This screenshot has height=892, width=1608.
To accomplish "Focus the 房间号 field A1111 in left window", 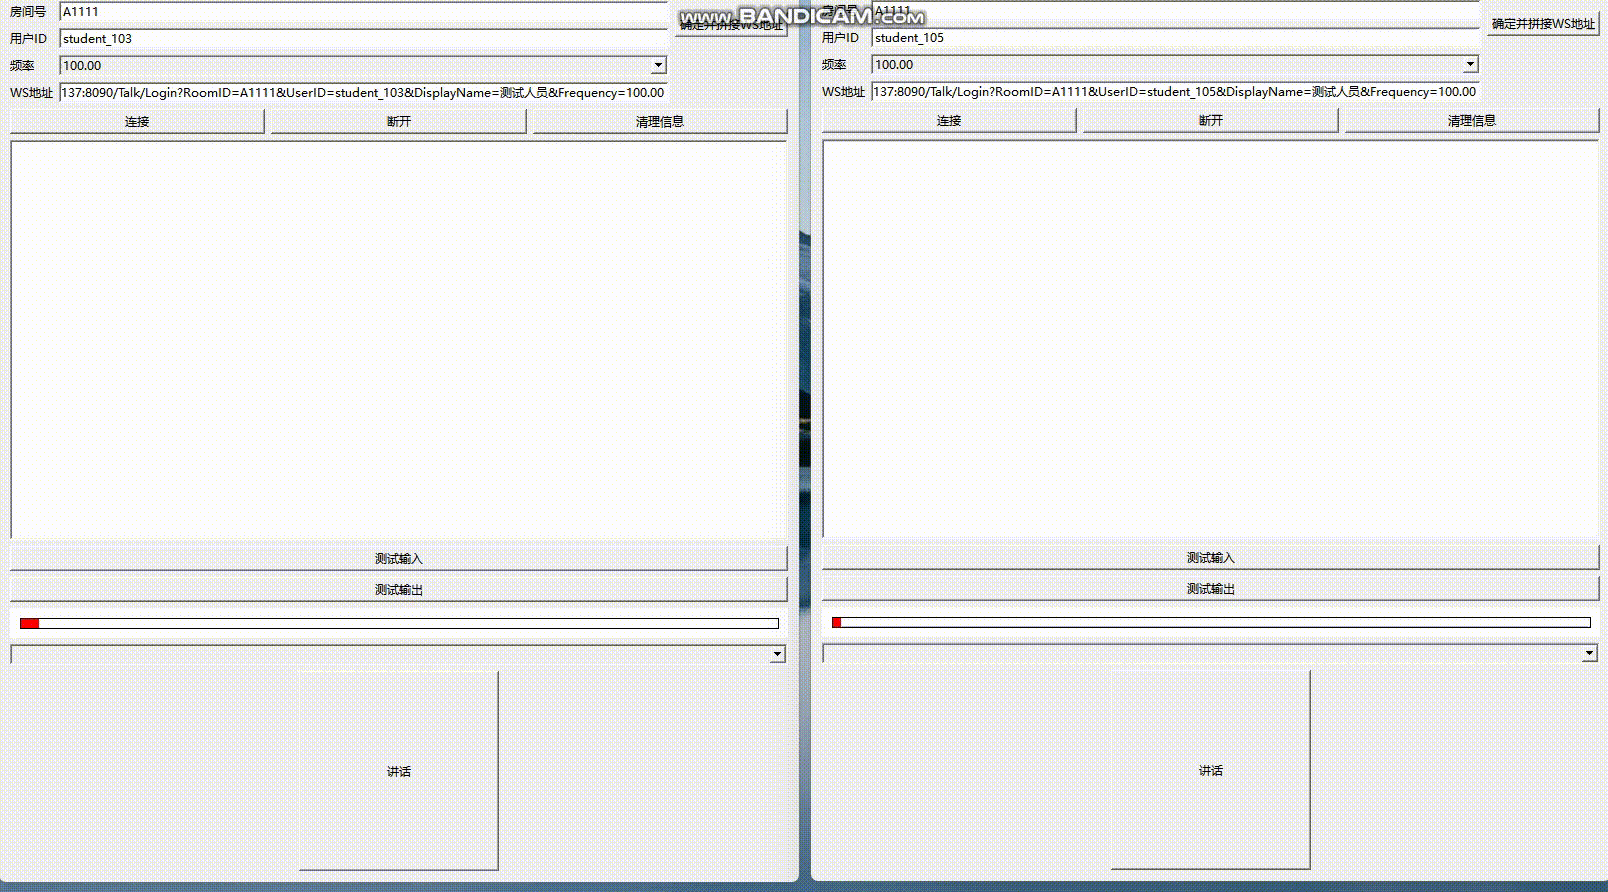I will pyautogui.click(x=363, y=12).
